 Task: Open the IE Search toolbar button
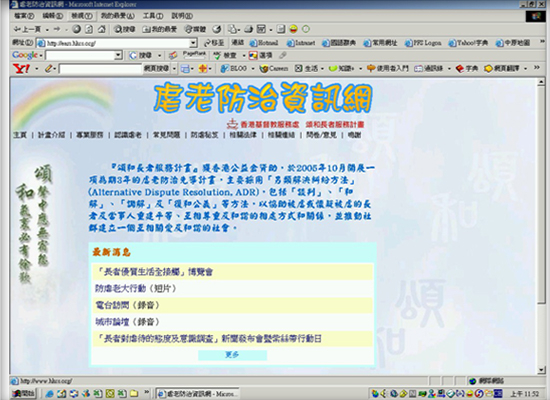point(125,29)
